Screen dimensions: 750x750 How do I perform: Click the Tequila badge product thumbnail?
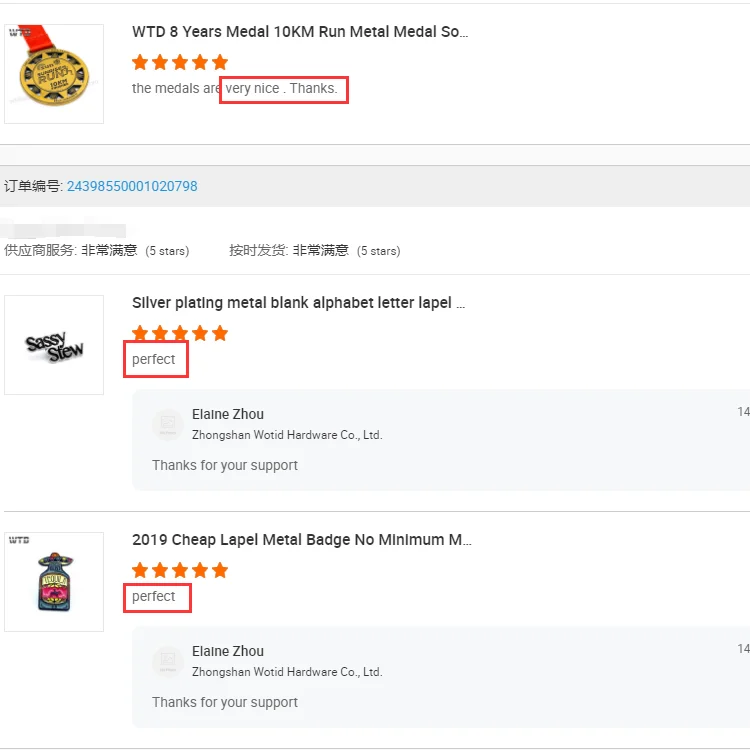pos(54,582)
